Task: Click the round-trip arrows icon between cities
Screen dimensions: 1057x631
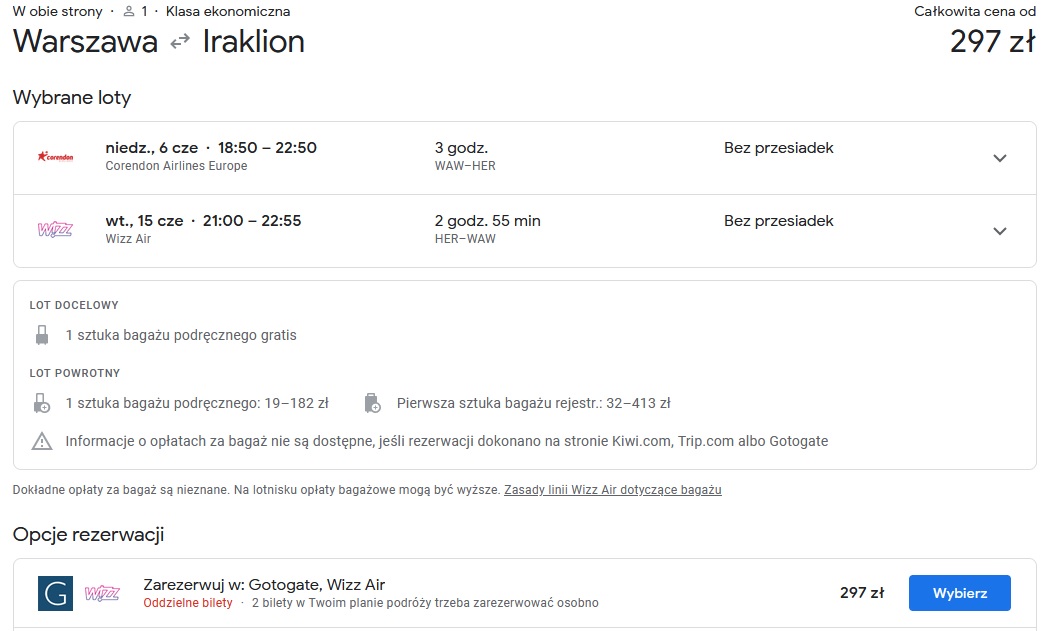Action: [x=180, y=42]
